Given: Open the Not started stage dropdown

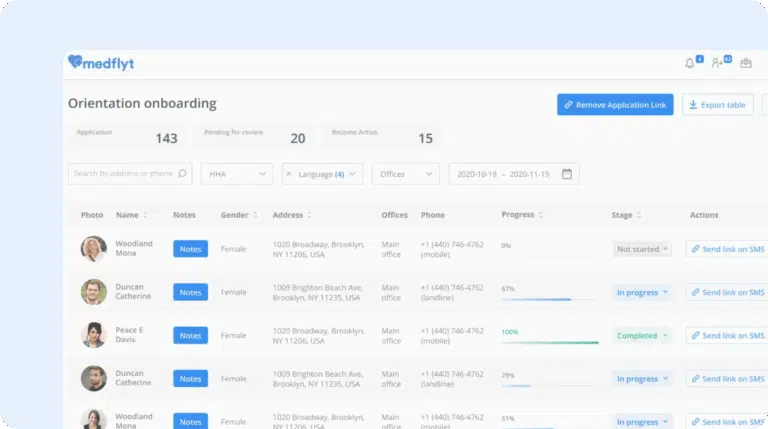Looking at the screenshot, I should click(x=642, y=249).
